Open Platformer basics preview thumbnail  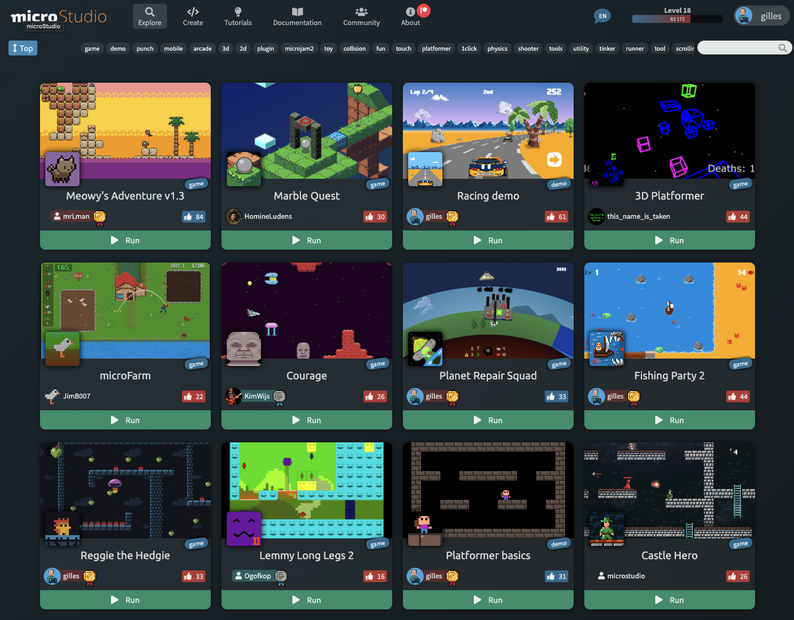click(x=488, y=490)
